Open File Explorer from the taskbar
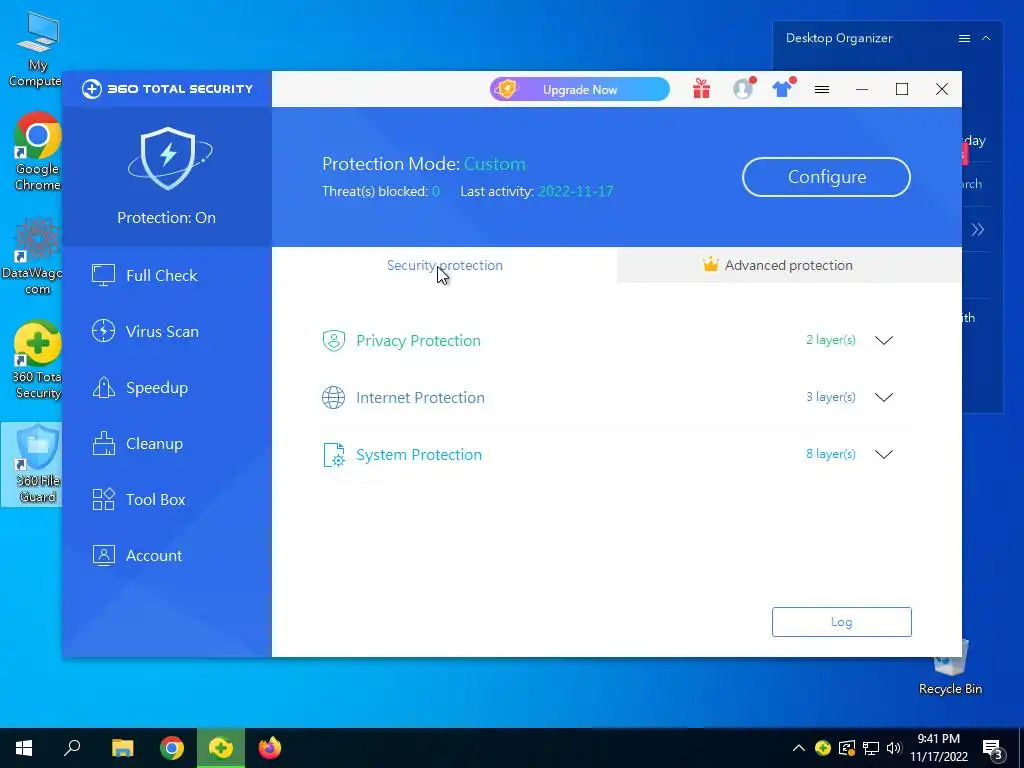The height and width of the screenshot is (768, 1024). pyautogui.click(x=122, y=748)
